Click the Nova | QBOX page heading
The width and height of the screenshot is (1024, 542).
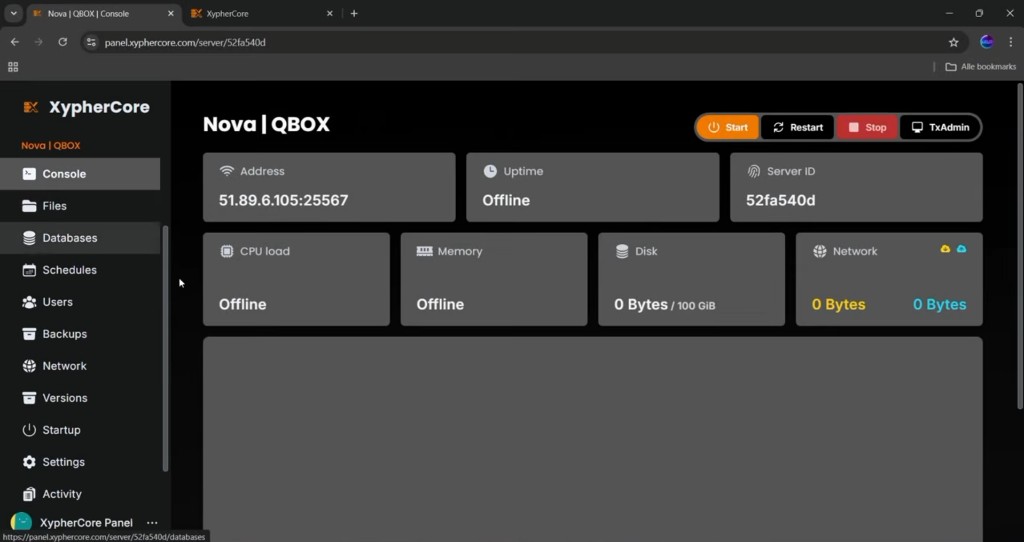(266, 124)
